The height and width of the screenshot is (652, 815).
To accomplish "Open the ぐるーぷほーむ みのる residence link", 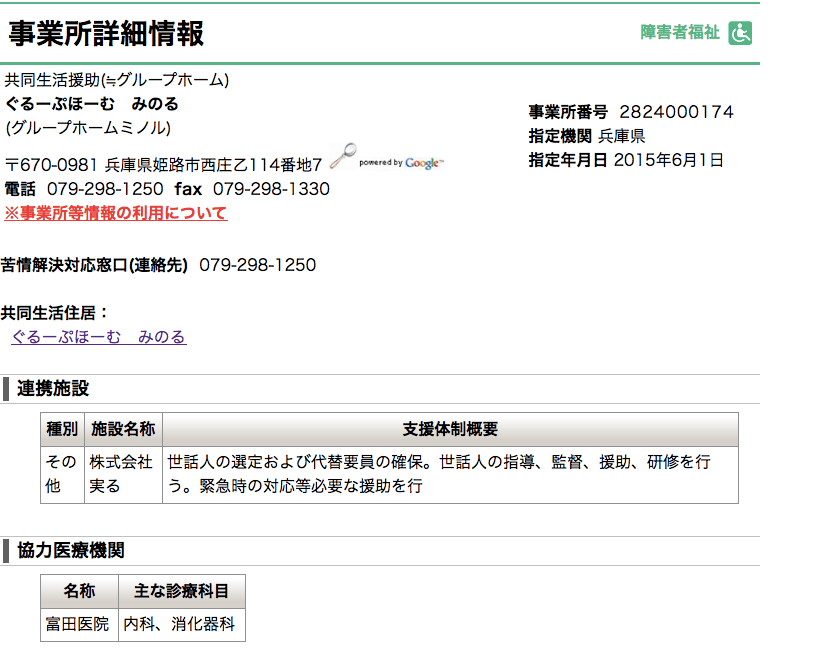I will coord(99,337).
